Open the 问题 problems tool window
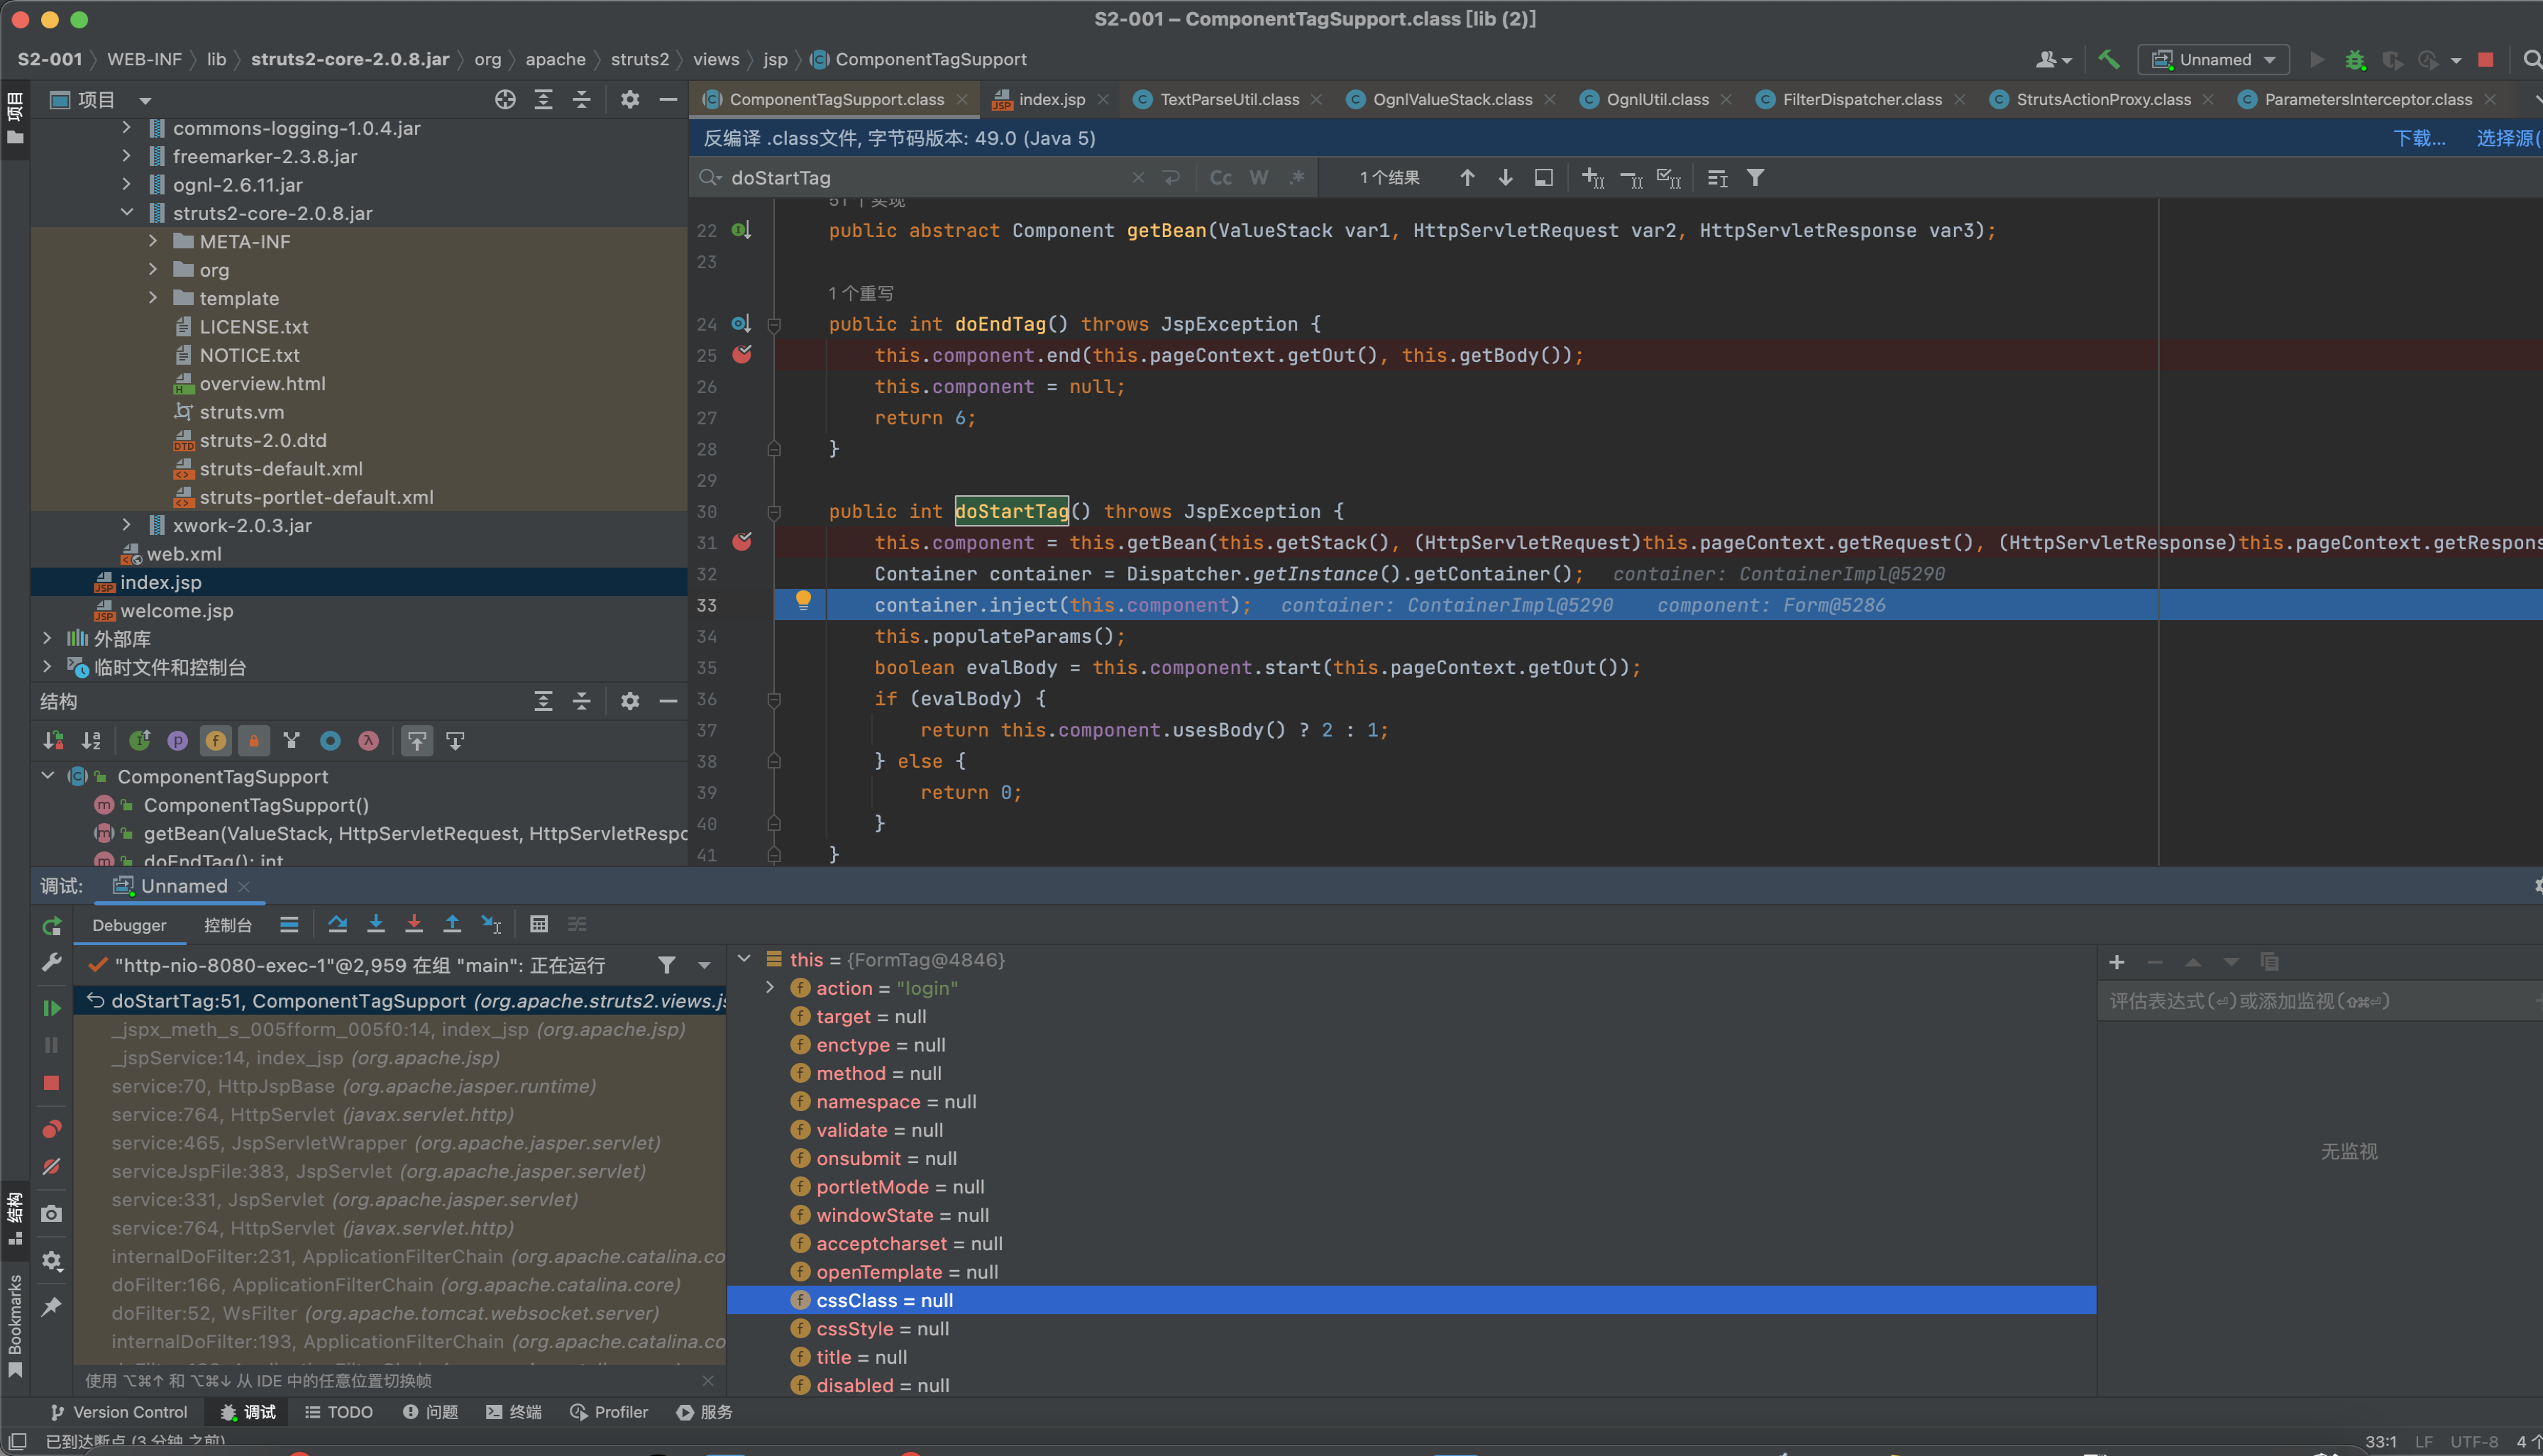 click(431, 1412)
